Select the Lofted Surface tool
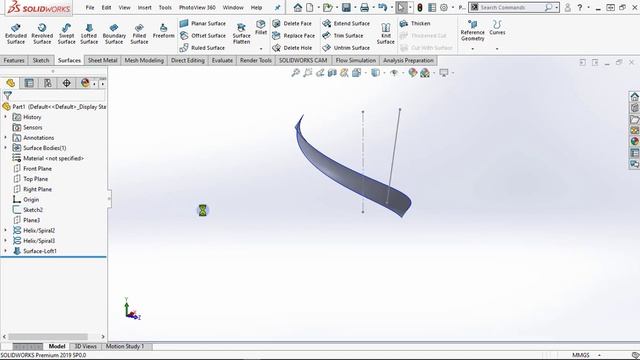640x360 pixels. (x=89, y=33)
